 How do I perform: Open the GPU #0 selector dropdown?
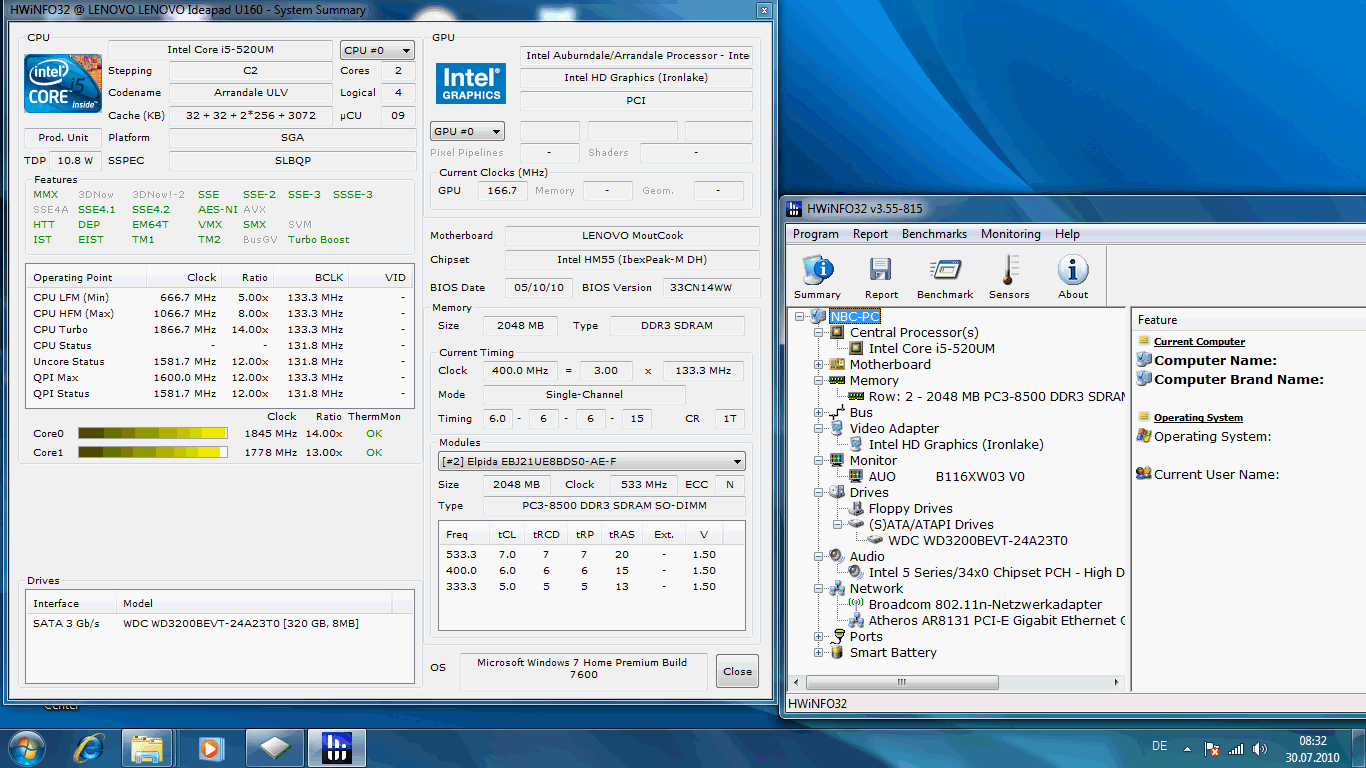click(x=467, y=131)
